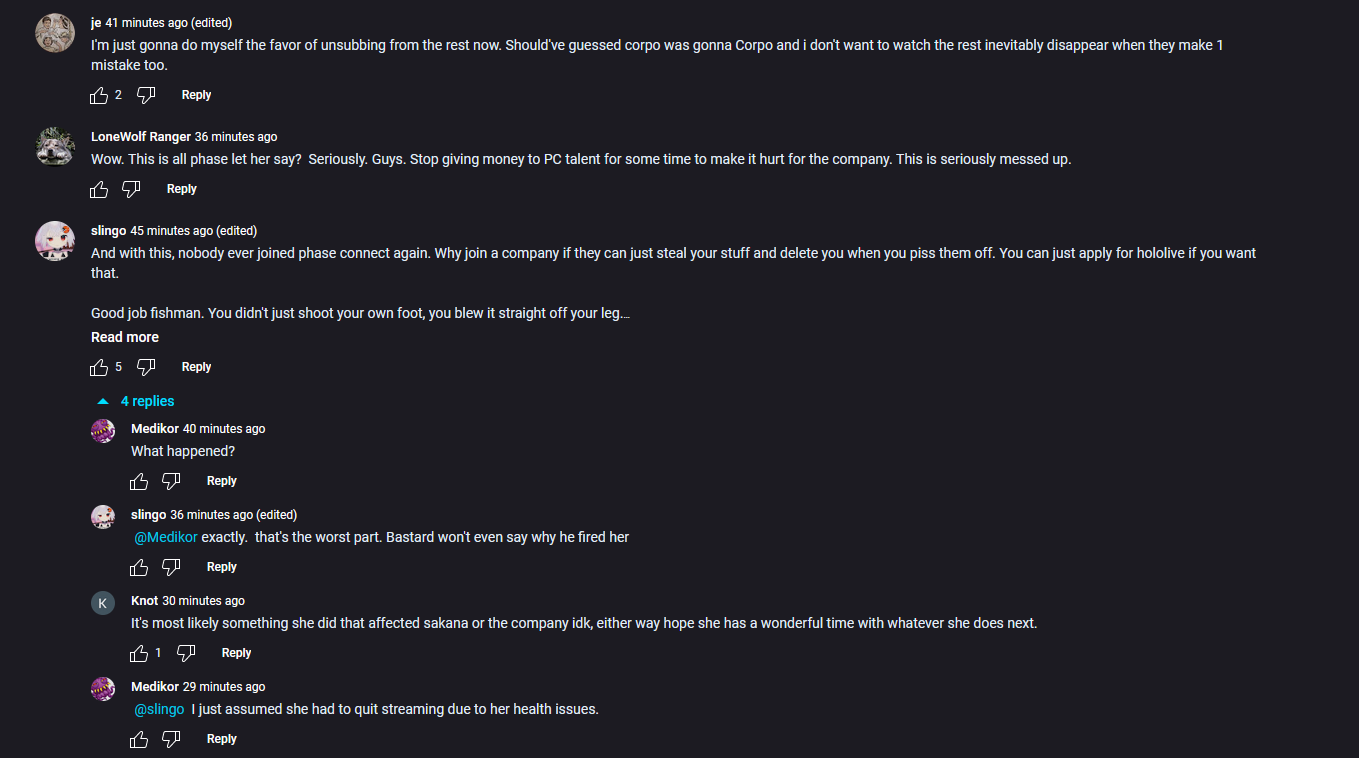Image resolution: width=1359 pixels, height=758 pixels.
Task: Collapse the 4 replies thread
Action: [135, 401]
